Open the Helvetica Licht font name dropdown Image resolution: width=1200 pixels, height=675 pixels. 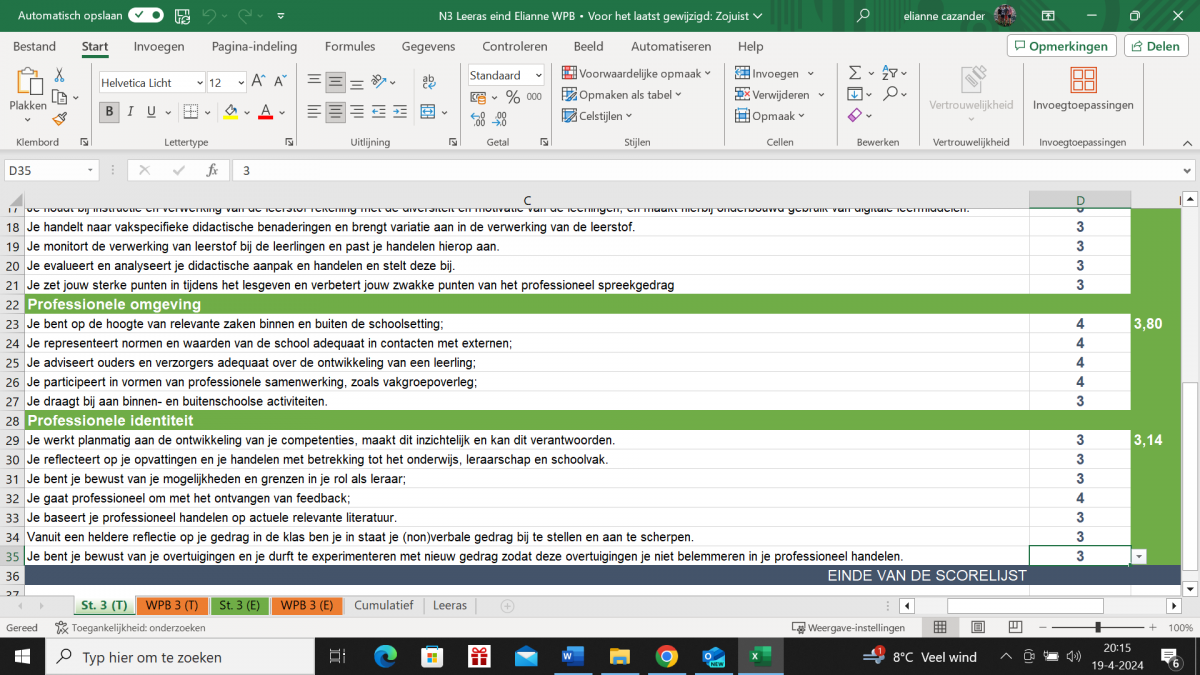click(199, 83)
